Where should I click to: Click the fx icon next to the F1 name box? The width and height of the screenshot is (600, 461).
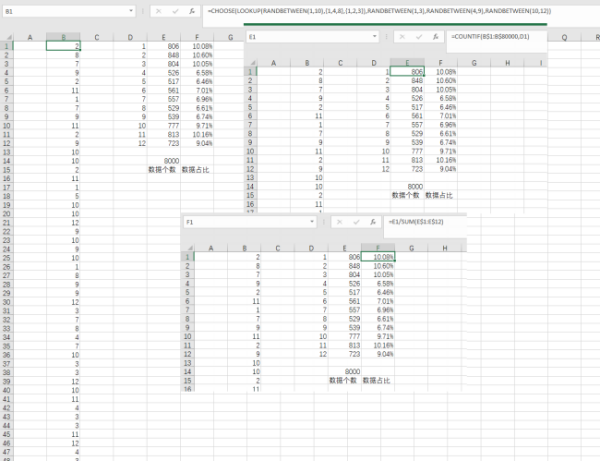373,222
